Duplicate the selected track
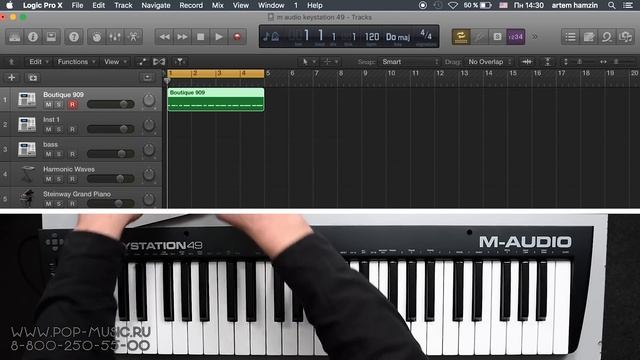Viewport: 640px width, 360px height. [33, 77]
